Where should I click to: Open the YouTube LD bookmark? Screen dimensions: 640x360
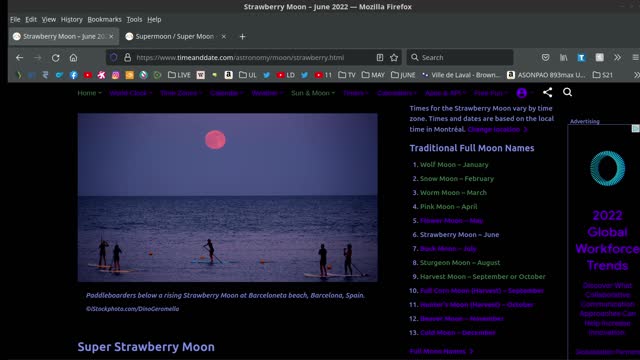[285, 75]
